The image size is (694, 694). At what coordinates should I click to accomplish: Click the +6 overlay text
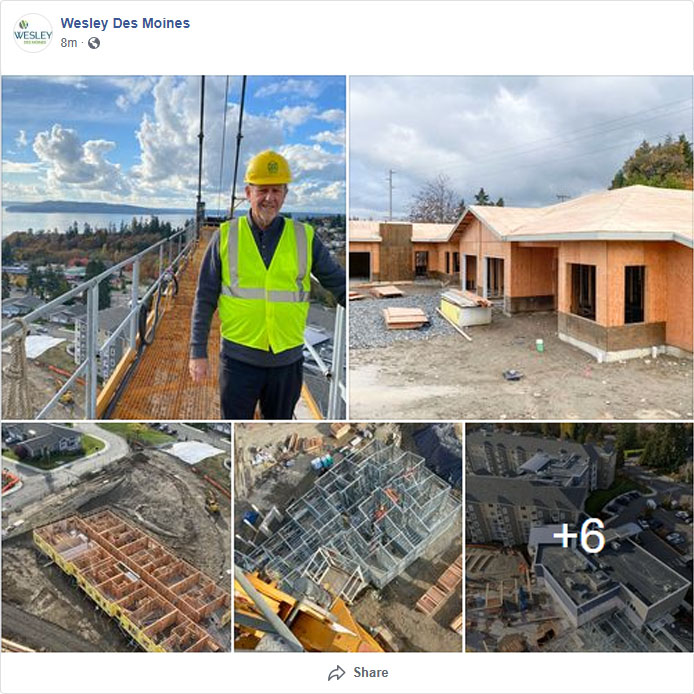tap(579, 536)
